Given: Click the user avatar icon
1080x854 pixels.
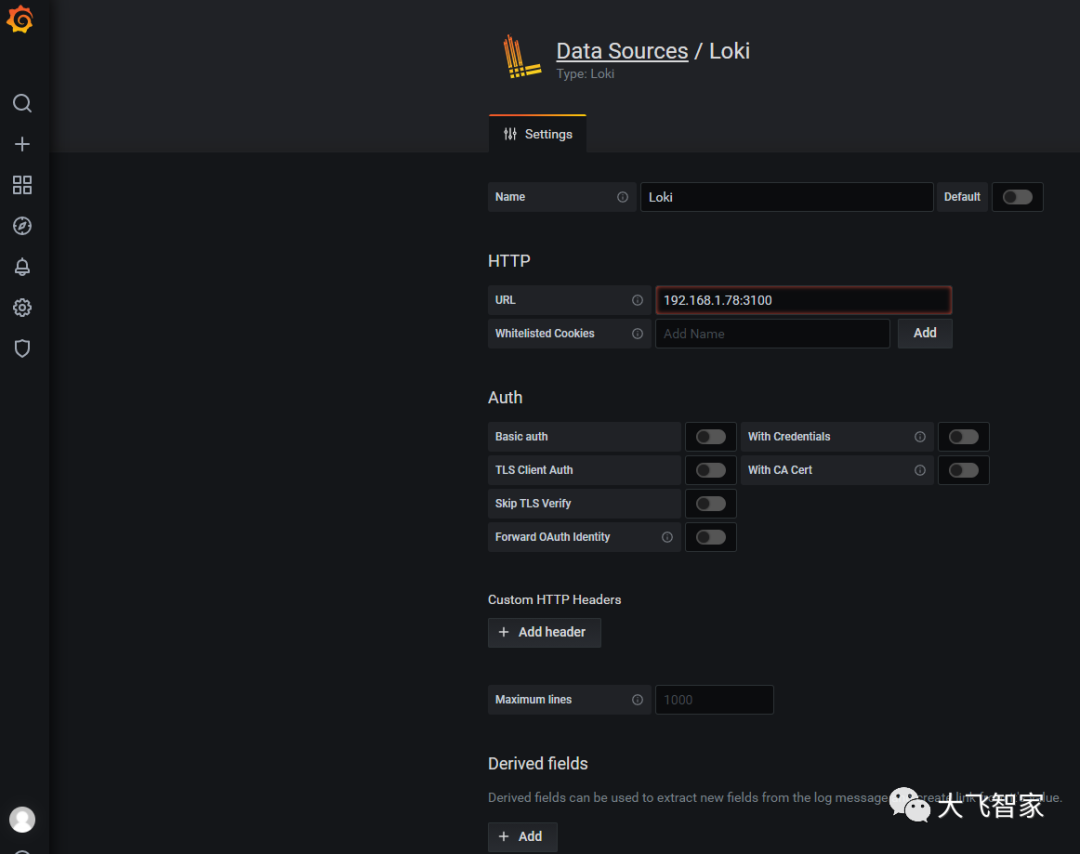Looking at the screenshot, I should point(22,820).
